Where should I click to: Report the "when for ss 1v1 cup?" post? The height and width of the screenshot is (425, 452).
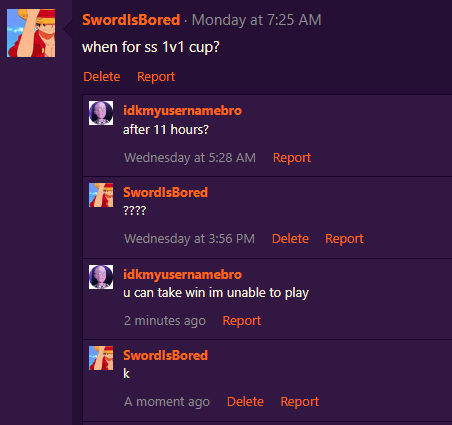point(156,77)
